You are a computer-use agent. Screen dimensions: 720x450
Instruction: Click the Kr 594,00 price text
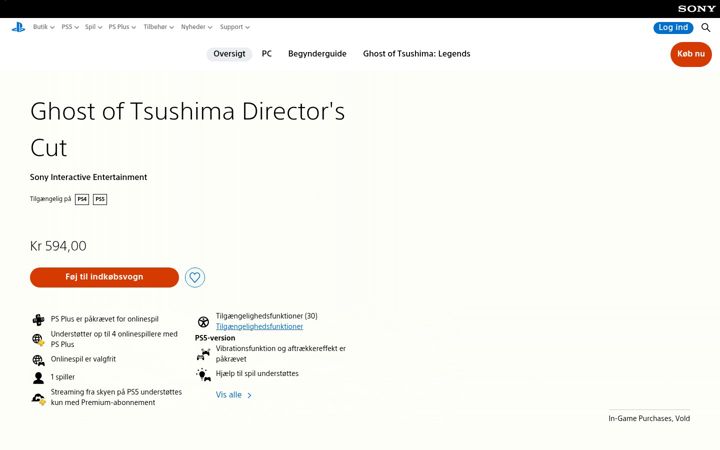(x=58, y=246)
